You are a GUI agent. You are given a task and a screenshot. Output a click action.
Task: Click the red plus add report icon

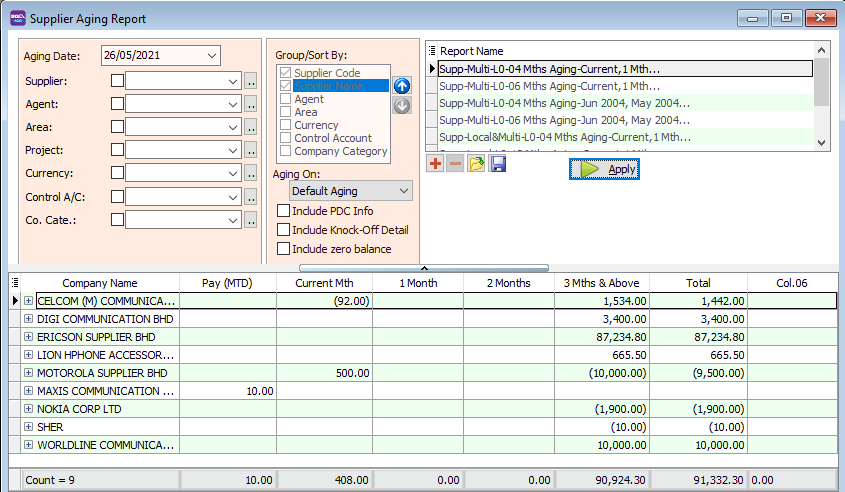tap(435, 164)
